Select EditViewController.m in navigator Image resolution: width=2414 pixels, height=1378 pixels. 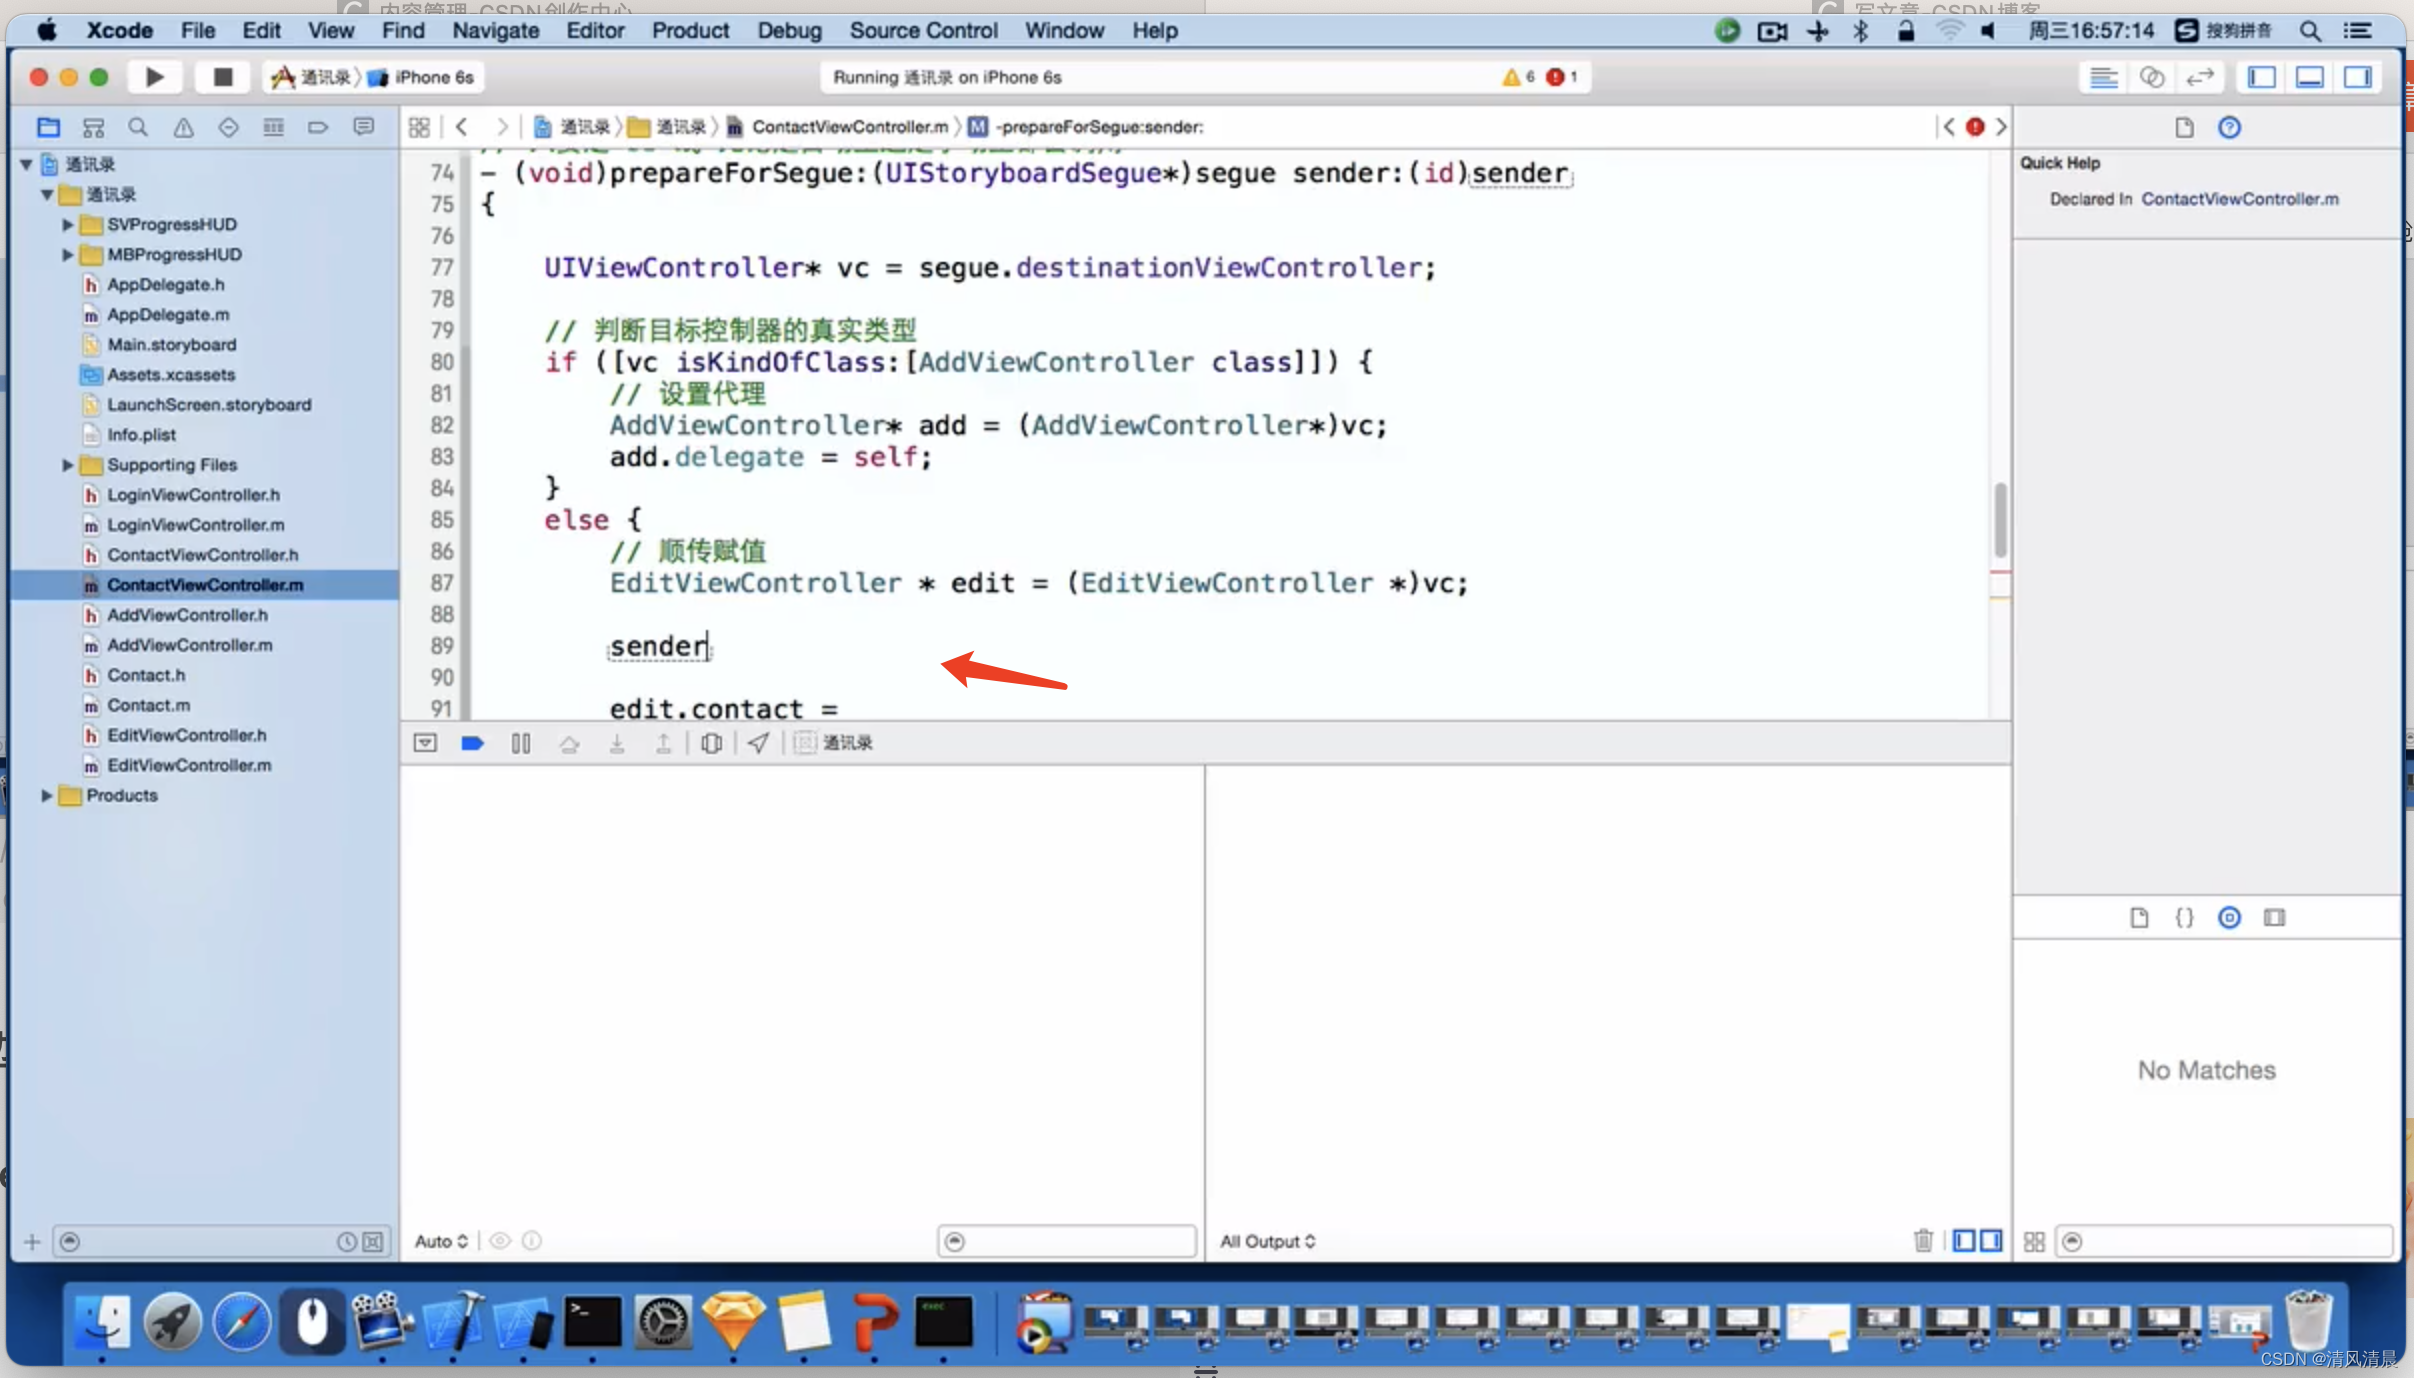[189, 765]
